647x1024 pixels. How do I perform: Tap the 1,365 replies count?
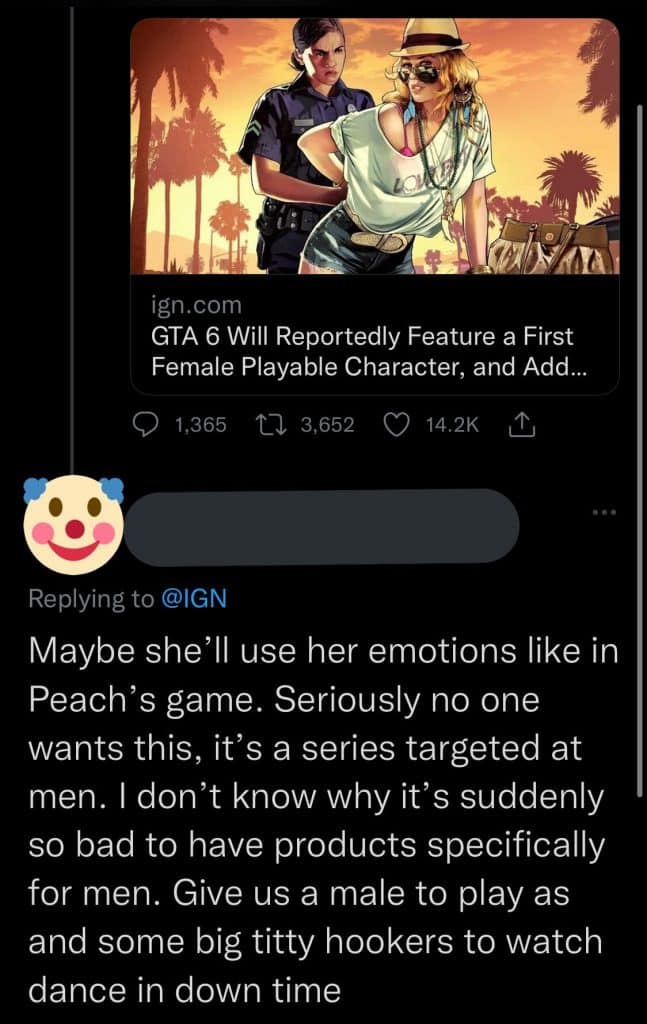201,425
